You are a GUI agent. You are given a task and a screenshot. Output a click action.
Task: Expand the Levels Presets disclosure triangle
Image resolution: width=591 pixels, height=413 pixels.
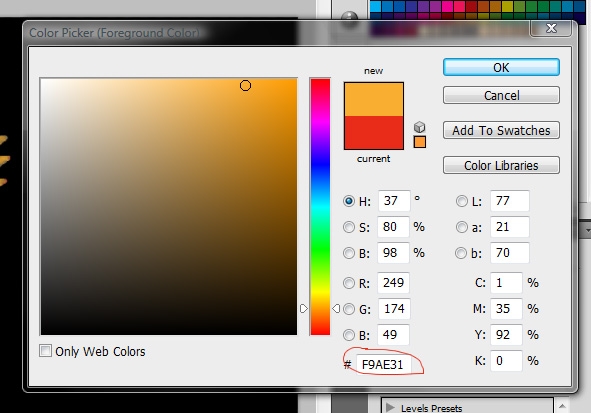tap(390, 407)
